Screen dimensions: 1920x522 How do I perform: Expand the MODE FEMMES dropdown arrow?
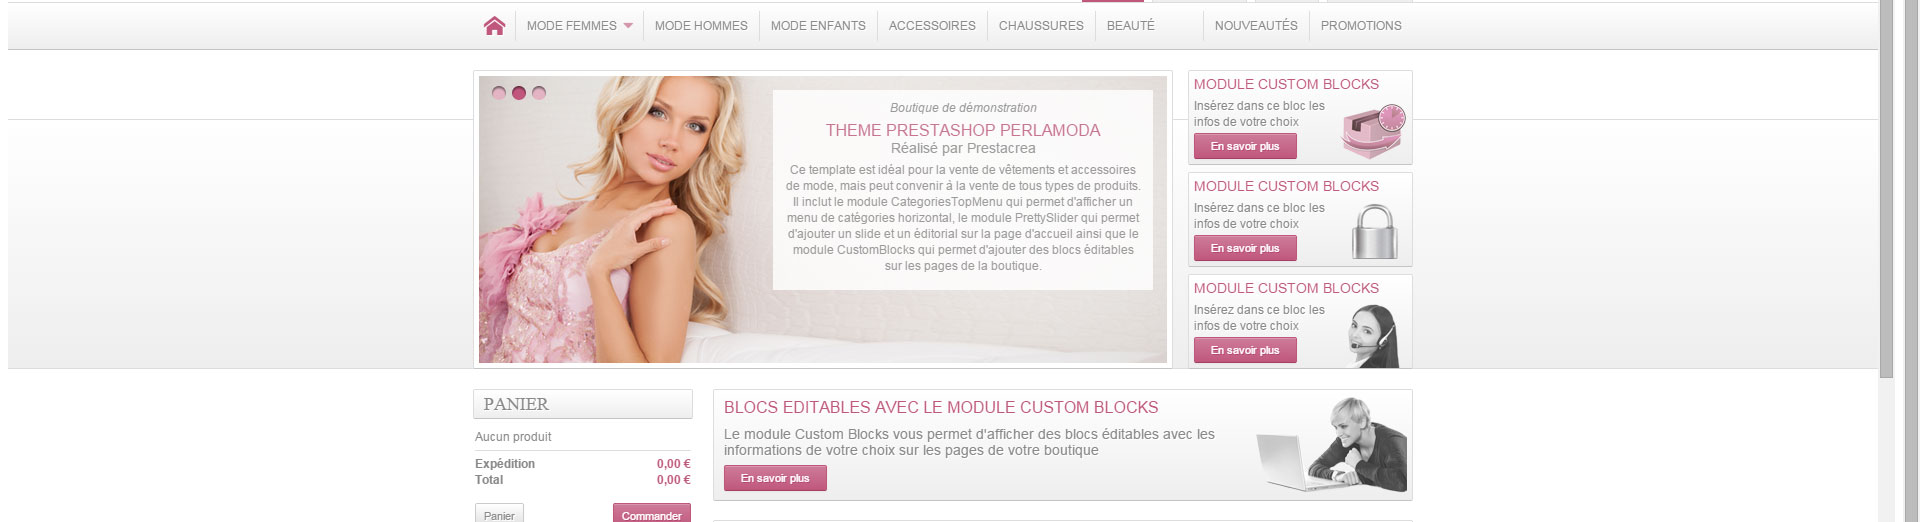628,26
